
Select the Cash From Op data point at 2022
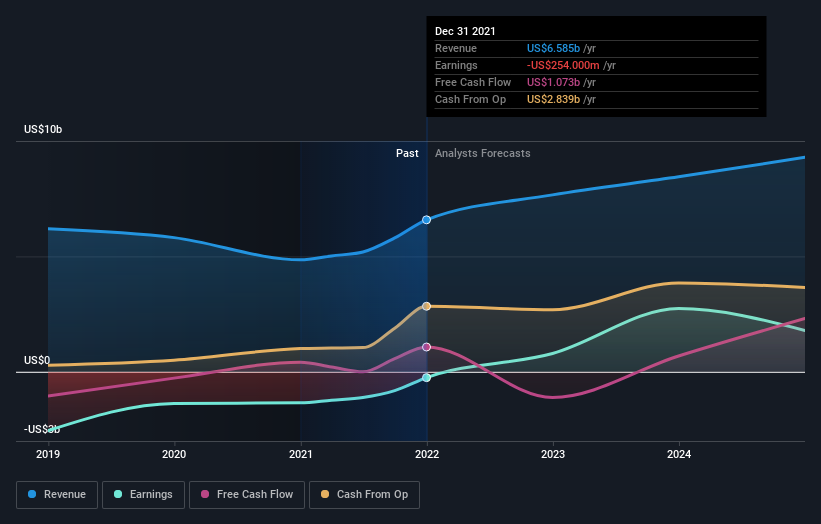[427, 306]
